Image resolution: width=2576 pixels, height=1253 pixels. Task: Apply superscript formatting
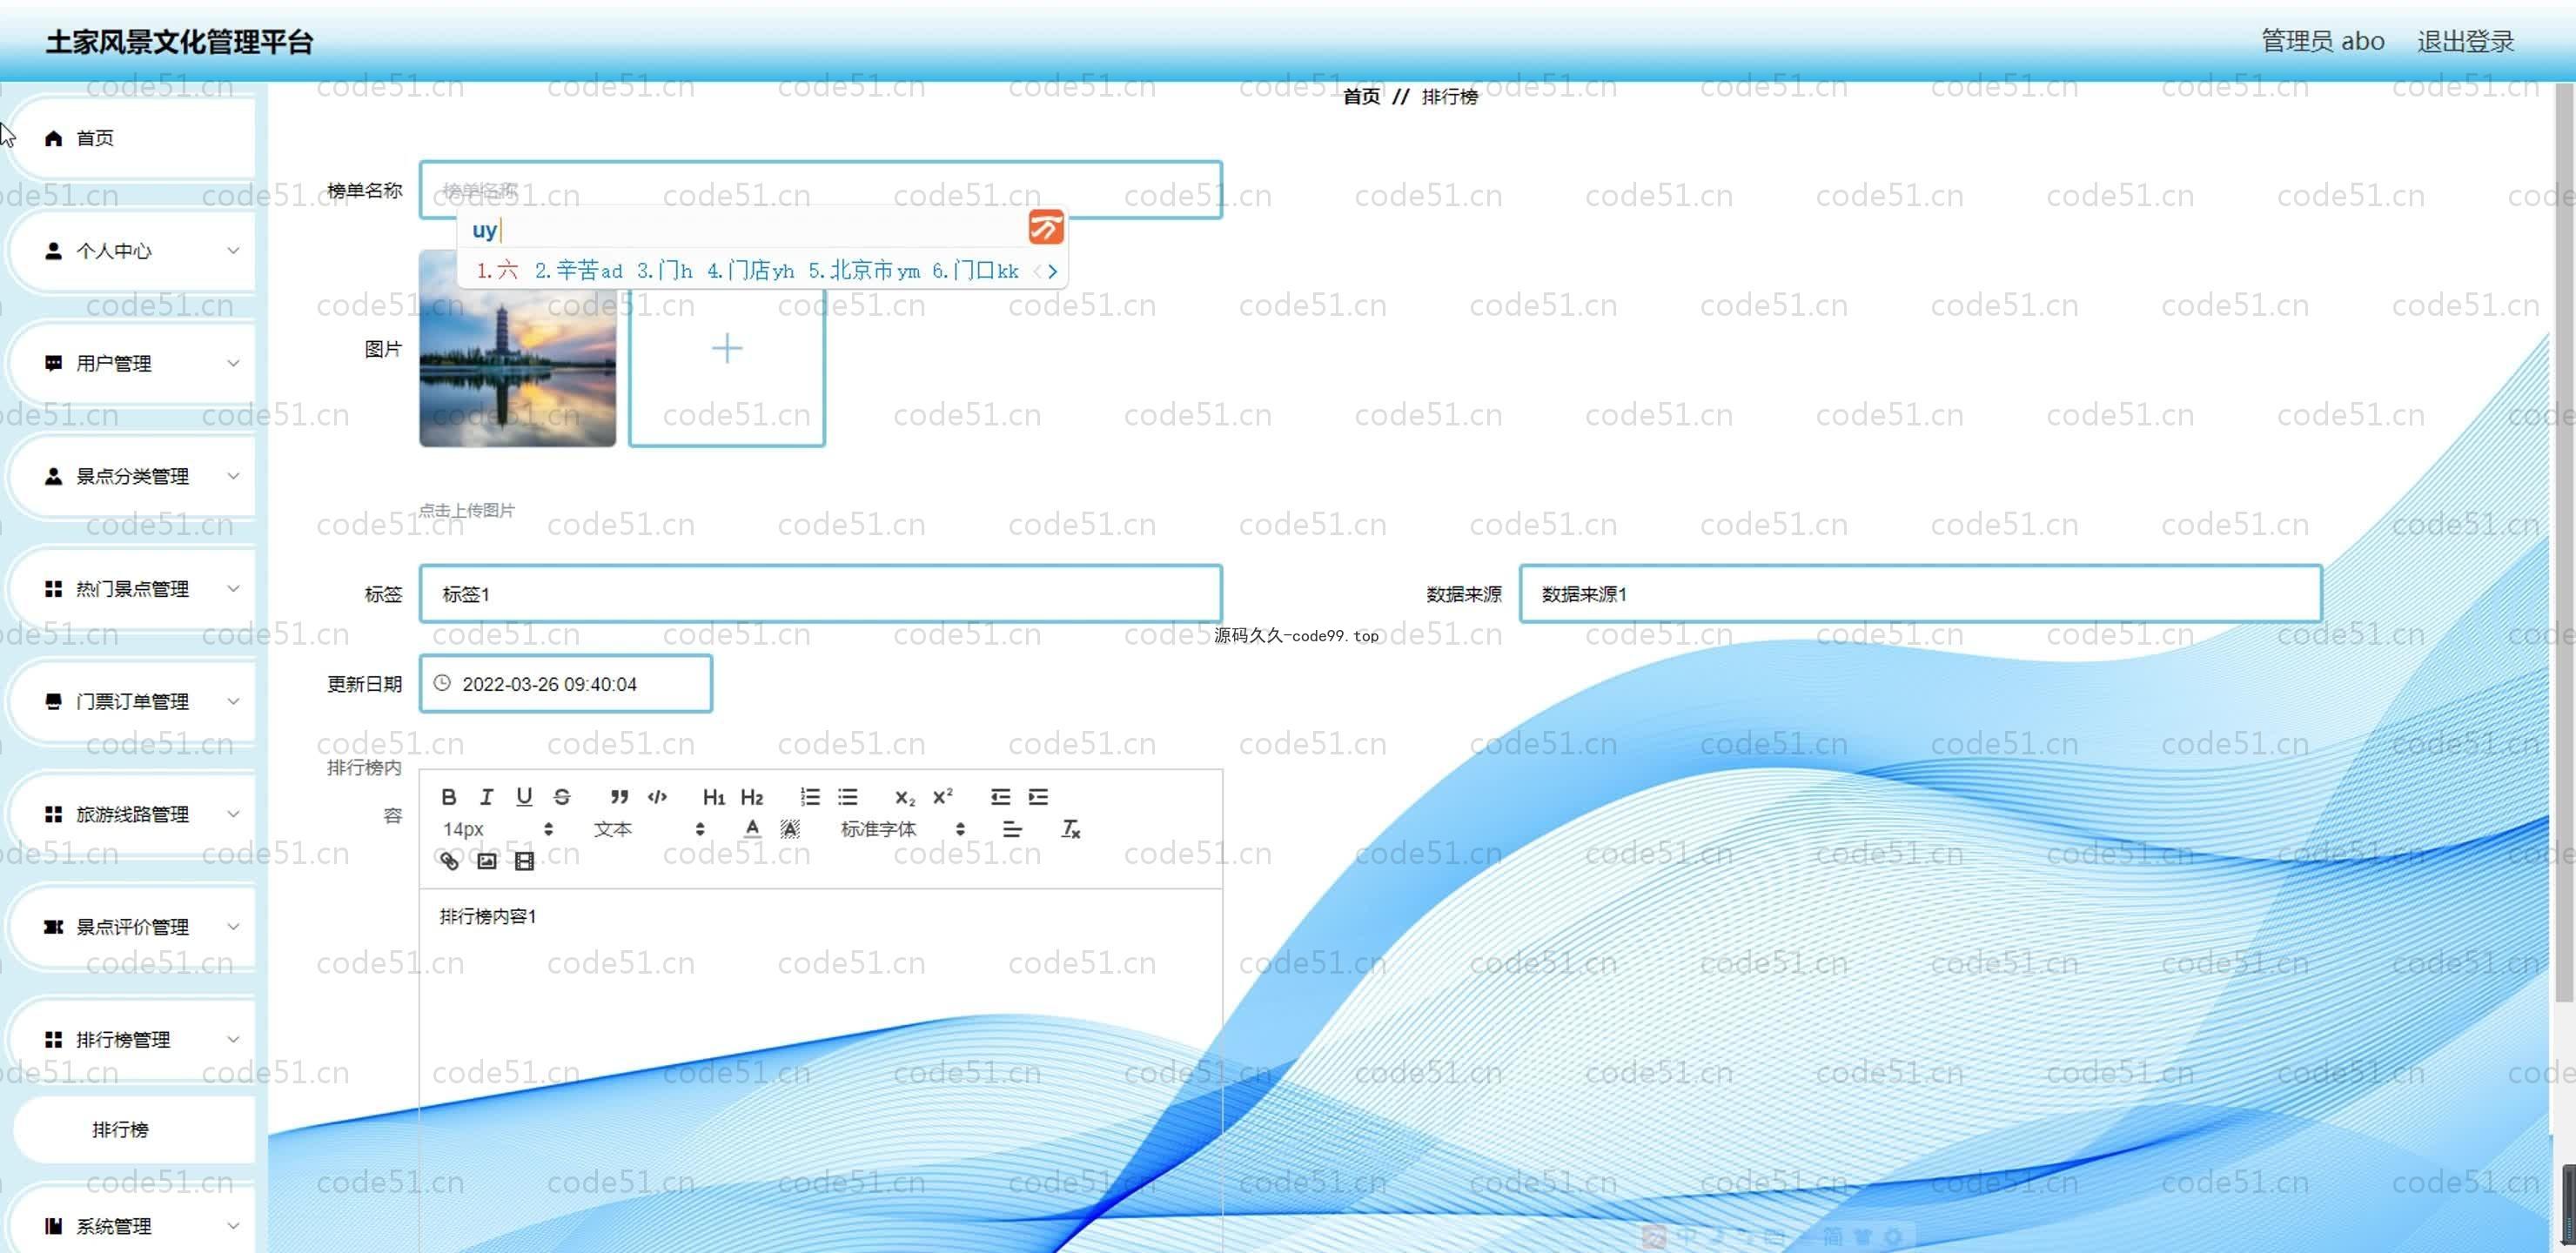pos(943,797)
